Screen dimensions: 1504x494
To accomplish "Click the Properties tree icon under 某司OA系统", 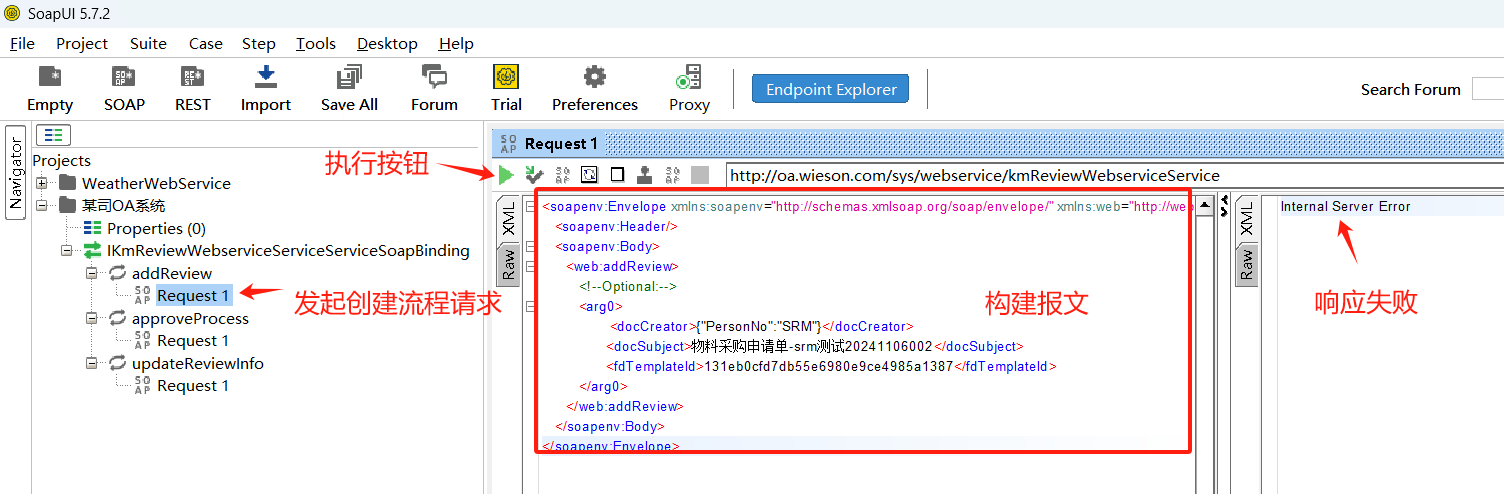I will pyautogui.click(x=92, y=228).
